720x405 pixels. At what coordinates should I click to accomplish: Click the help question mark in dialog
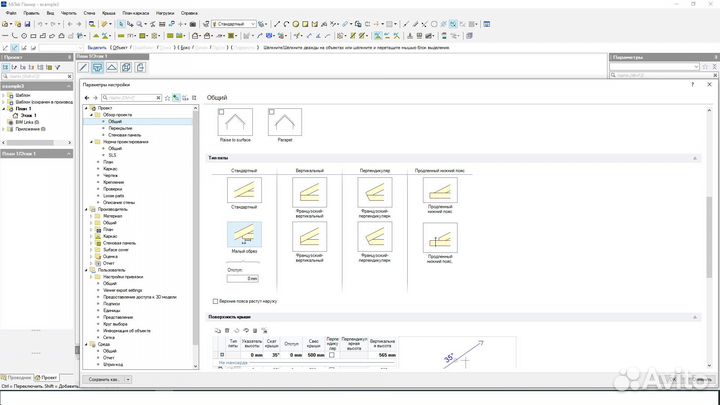pyautogui.click(x=693, y=85)
